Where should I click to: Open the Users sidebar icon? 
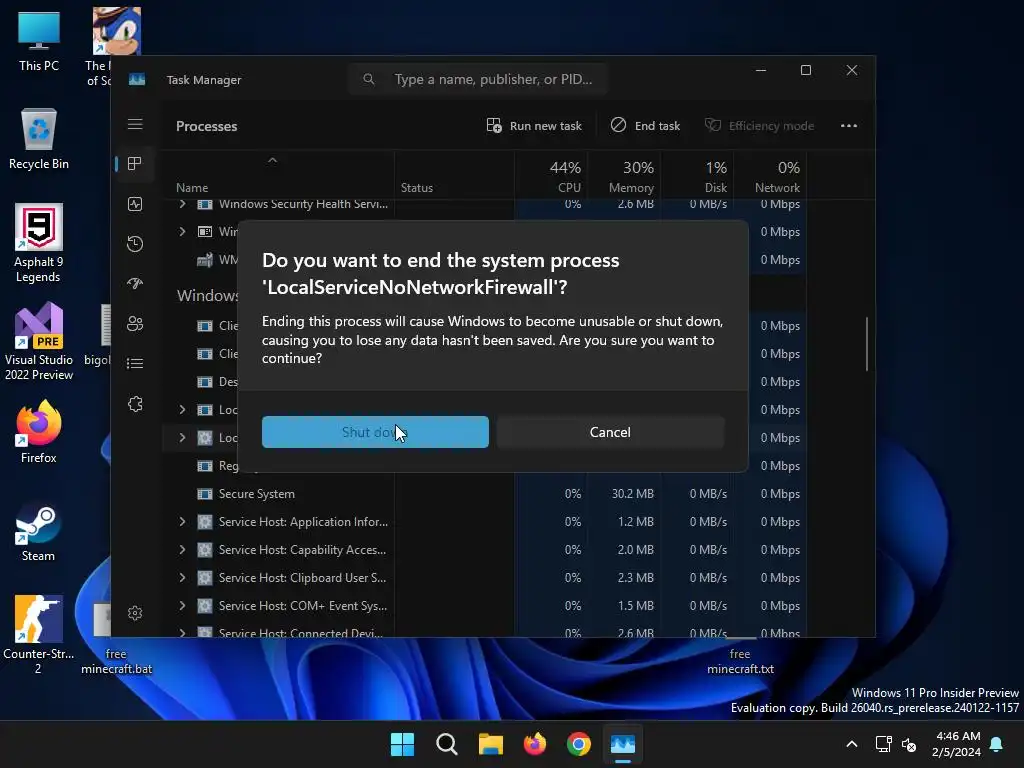pos(135,324)
